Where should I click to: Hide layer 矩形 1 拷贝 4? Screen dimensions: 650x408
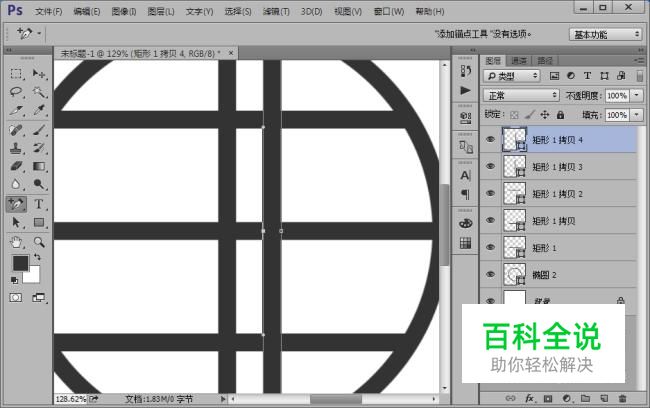tap(490, 139)
